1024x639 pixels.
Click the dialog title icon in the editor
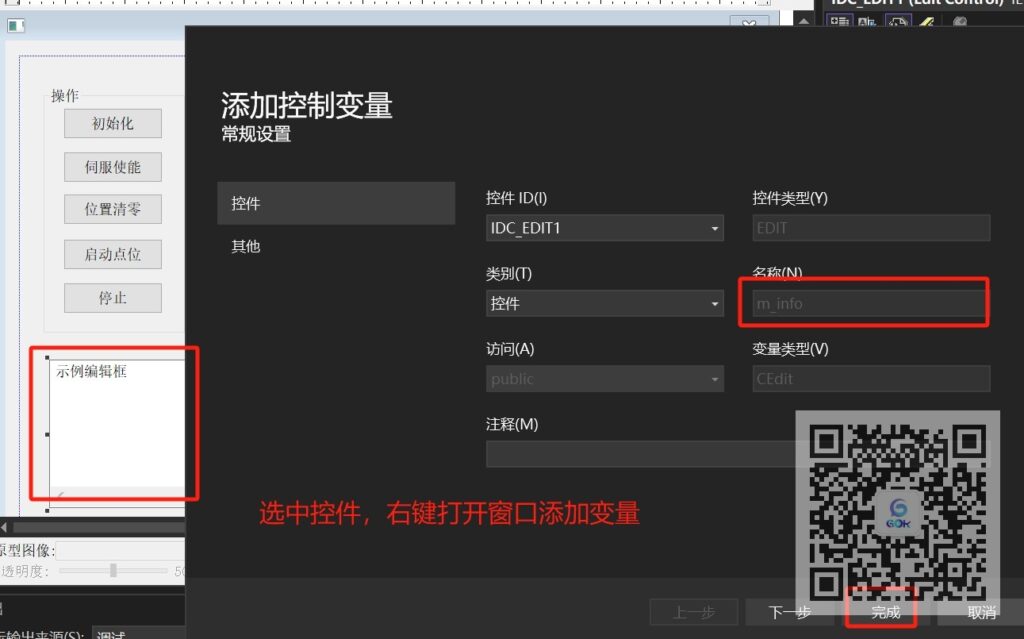16,25
